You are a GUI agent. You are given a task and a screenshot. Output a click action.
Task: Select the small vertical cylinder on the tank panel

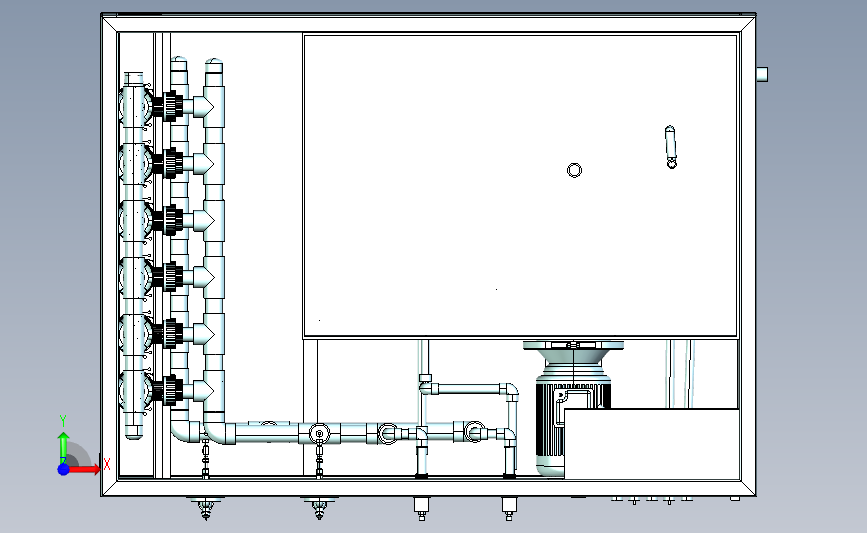click(670, 147)
